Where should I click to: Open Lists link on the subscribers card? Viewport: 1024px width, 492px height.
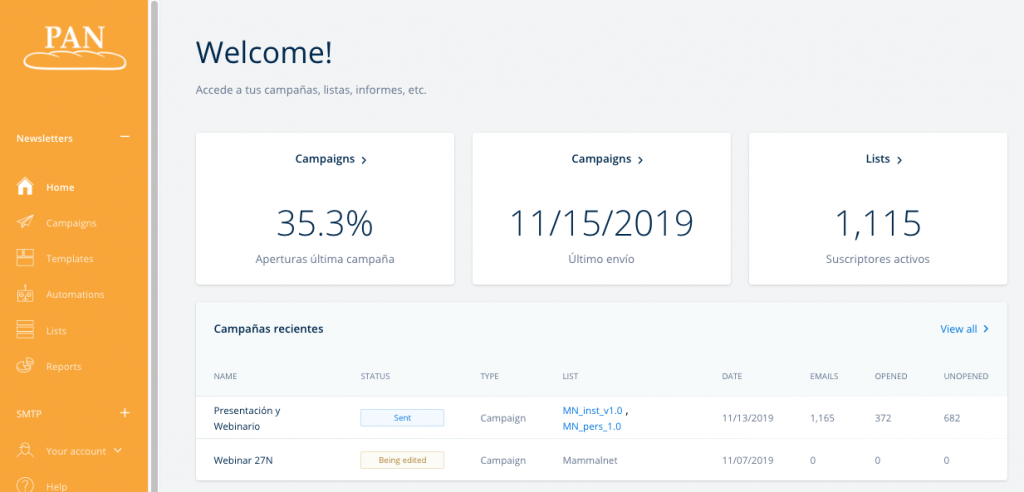pos(884,159)
